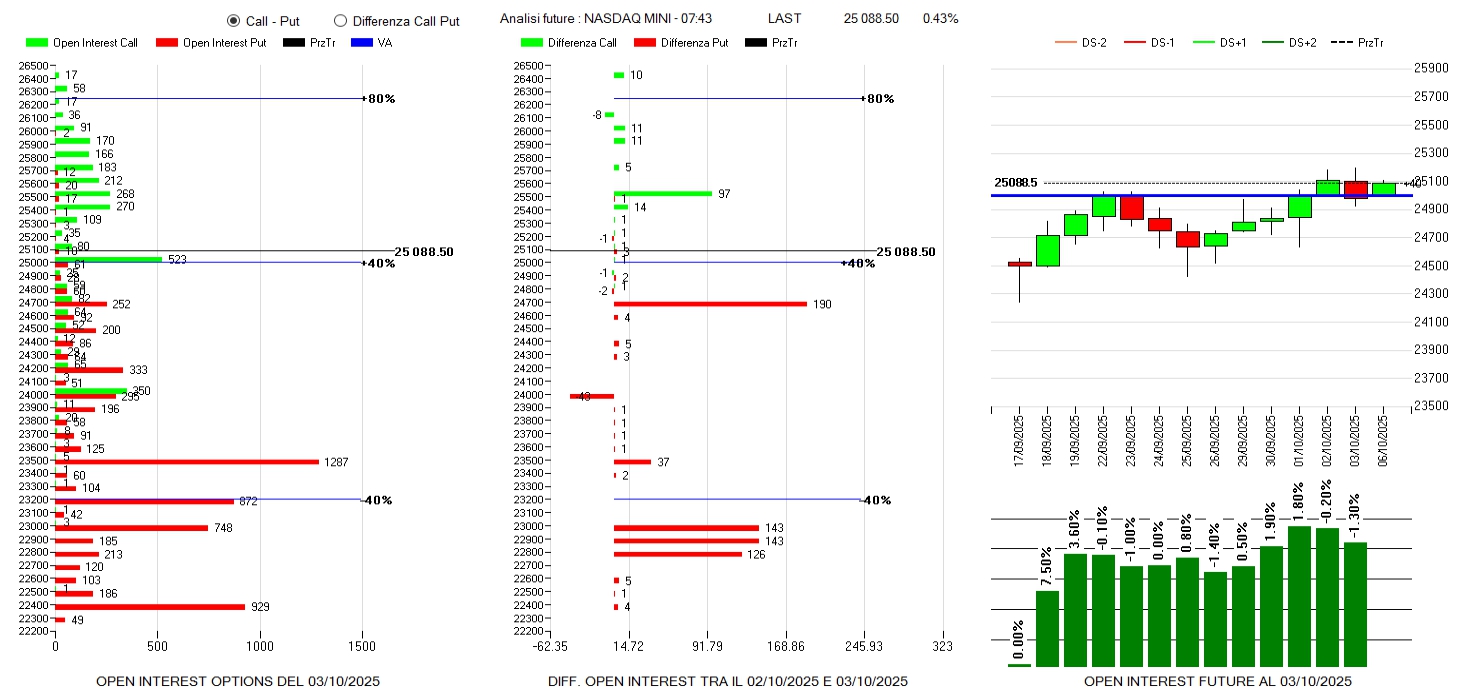Click the LAST price value 25 088.50
Image resolution: width=1457 pixels, height=689 pixels.
click(871, 19)
